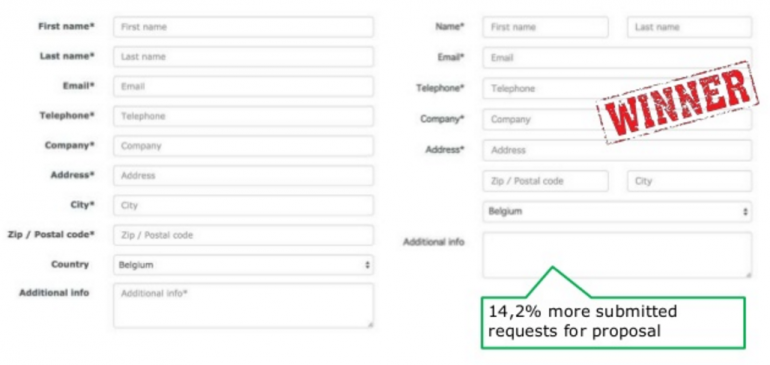This screenshot has height=365, width=770.
Task: Open the Country dropdown showing Belgium
Action: pos(243,265)
